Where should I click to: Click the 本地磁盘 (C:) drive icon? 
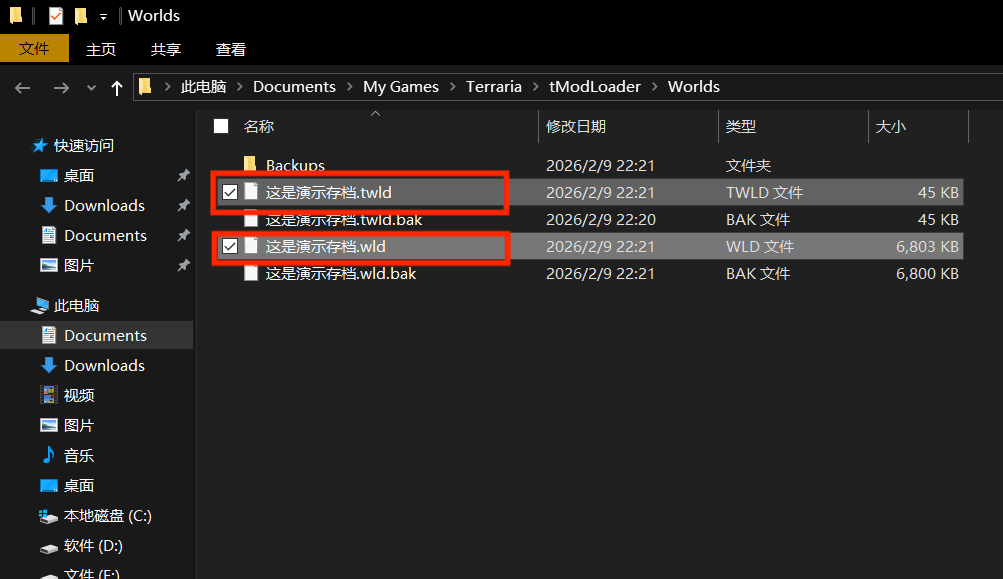click(48, 516)
